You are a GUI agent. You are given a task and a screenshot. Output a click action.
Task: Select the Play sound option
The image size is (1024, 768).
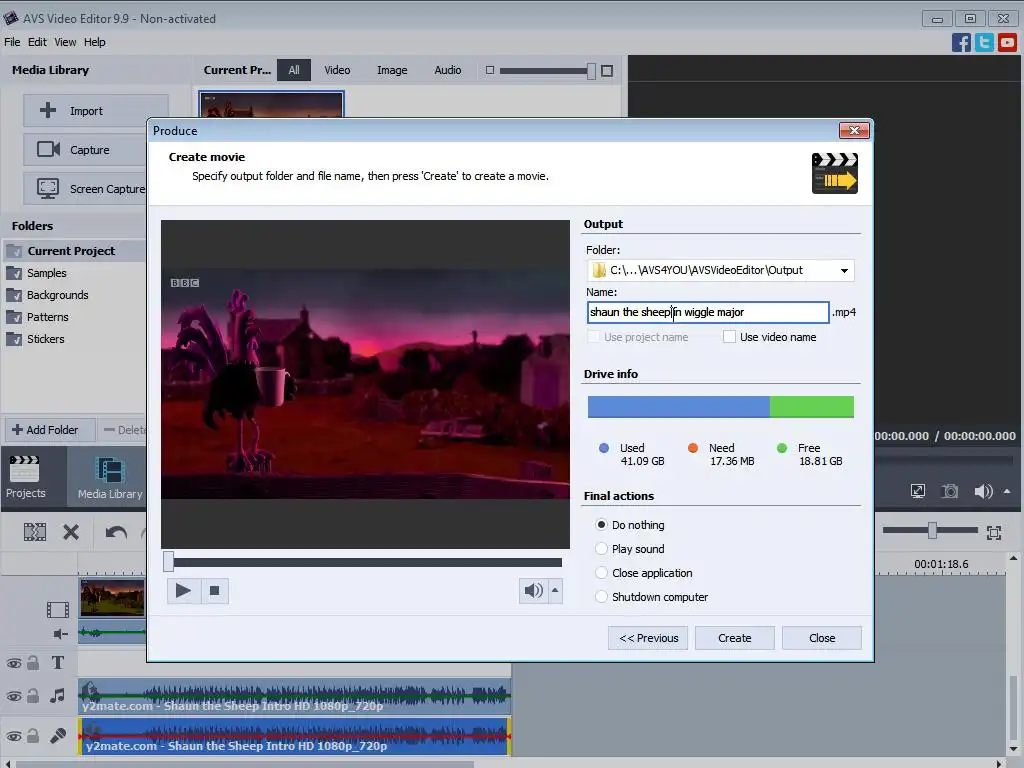point(601,549)
